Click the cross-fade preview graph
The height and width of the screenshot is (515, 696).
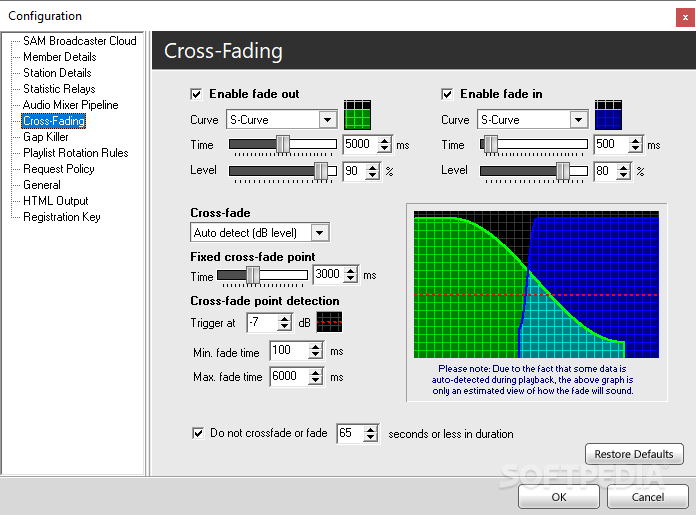[536, 285]
